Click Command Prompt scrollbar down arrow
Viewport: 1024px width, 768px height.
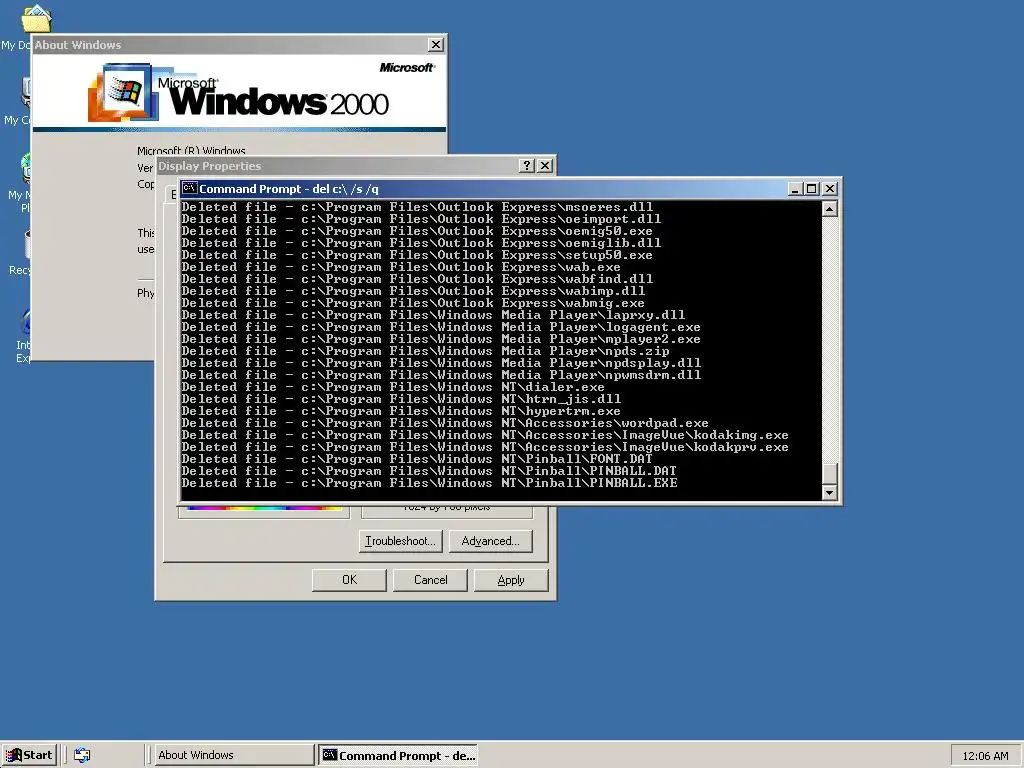coord(829,492)
